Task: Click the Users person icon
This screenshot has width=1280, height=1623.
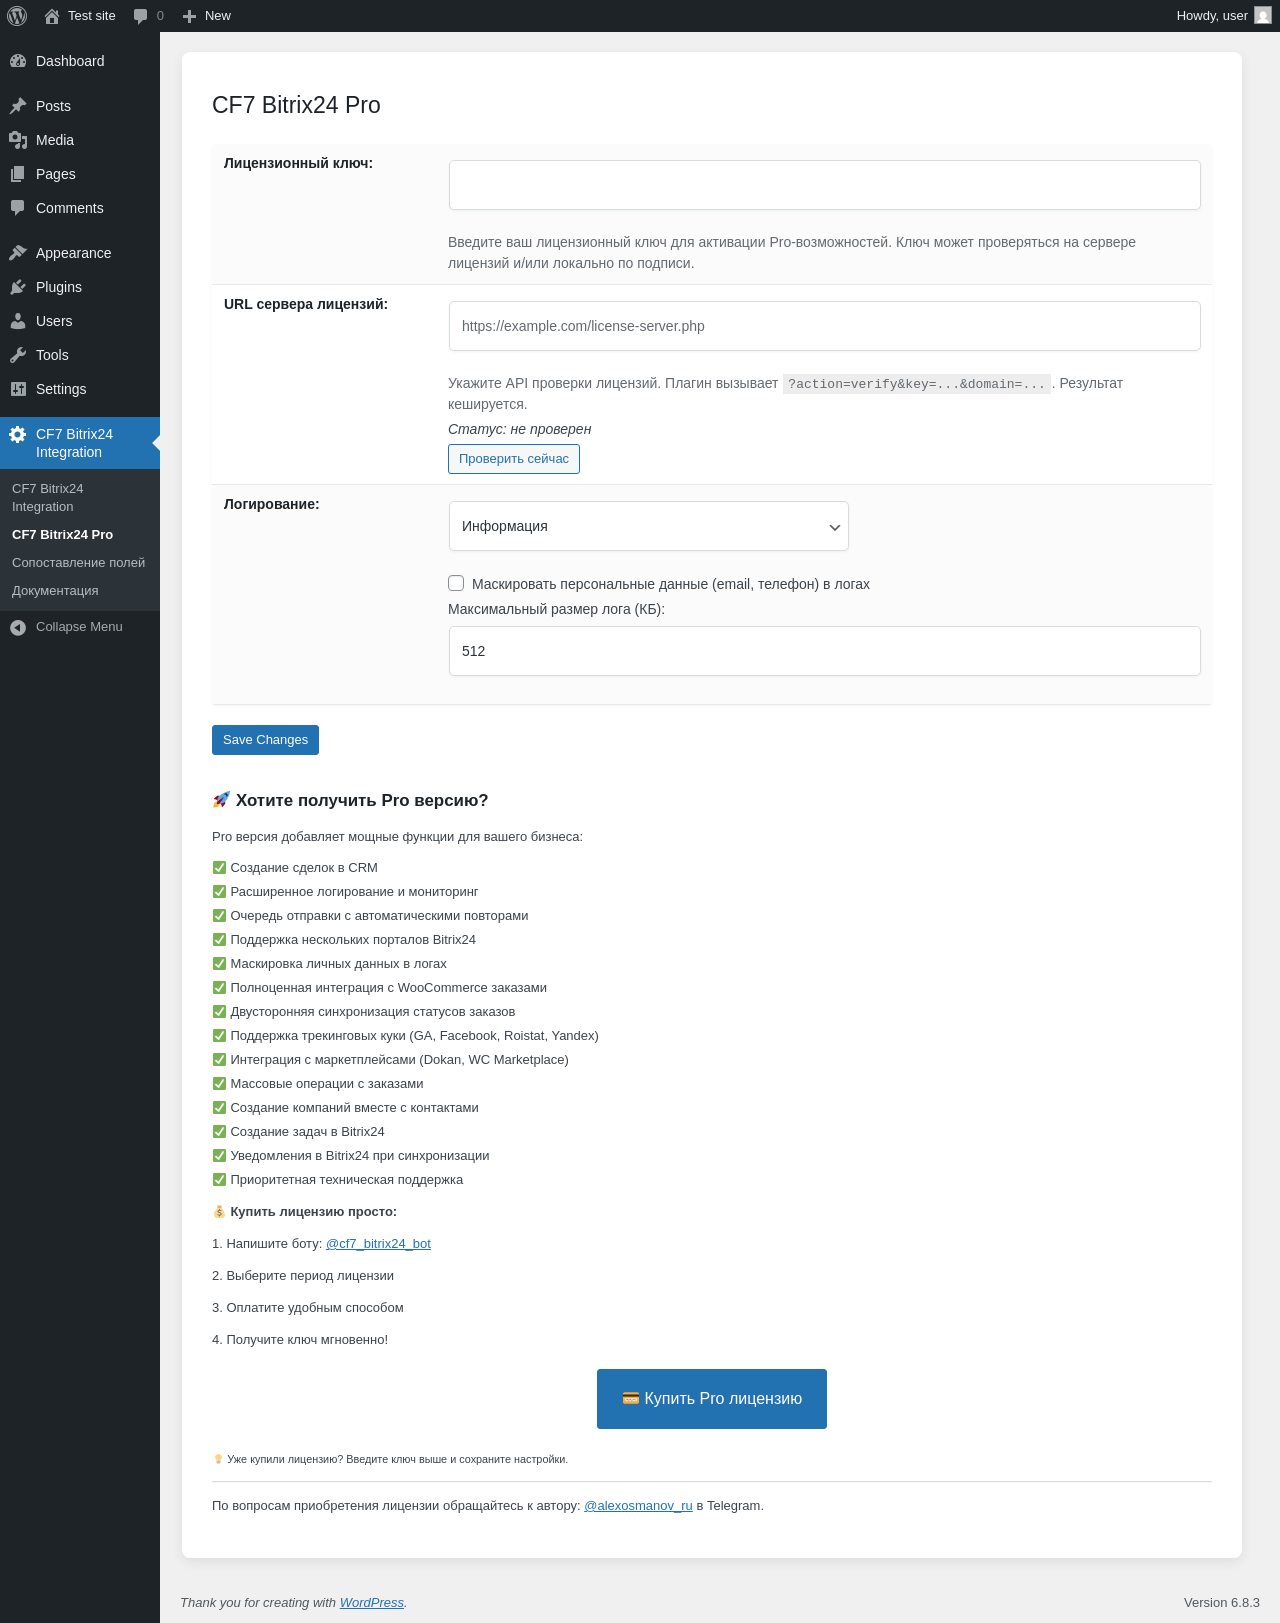Action: pyautogui.click(x=18, y=321)
